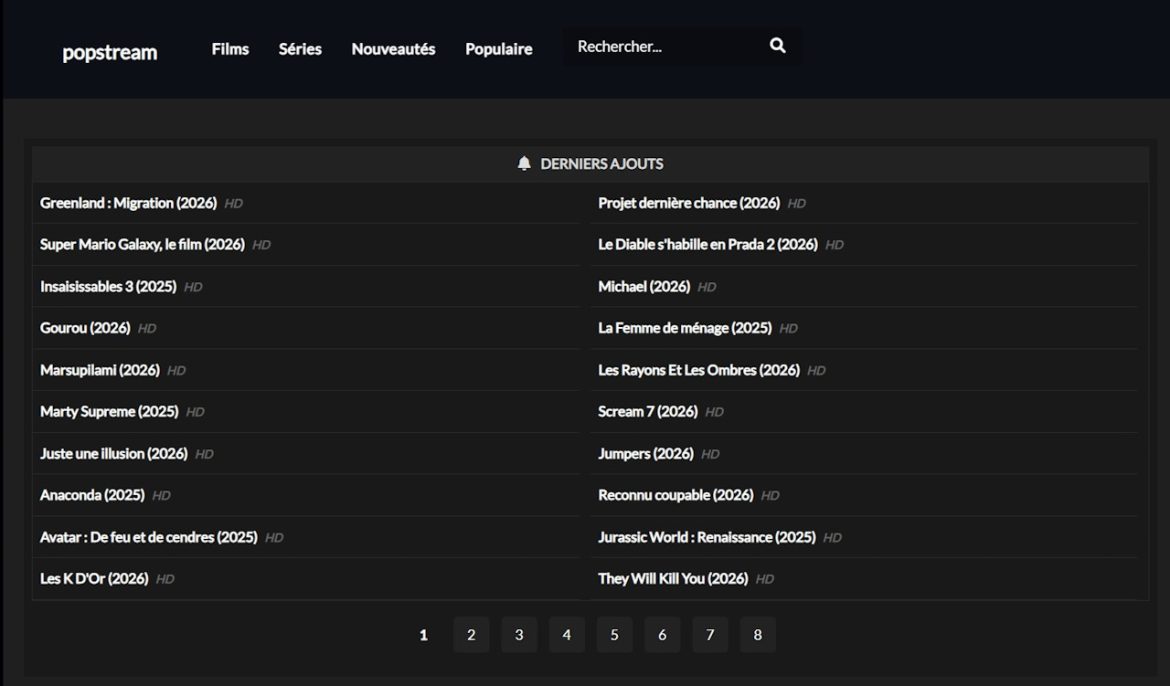
Task: Open They Will Kill You (2026)
Action: coord(673,579)
